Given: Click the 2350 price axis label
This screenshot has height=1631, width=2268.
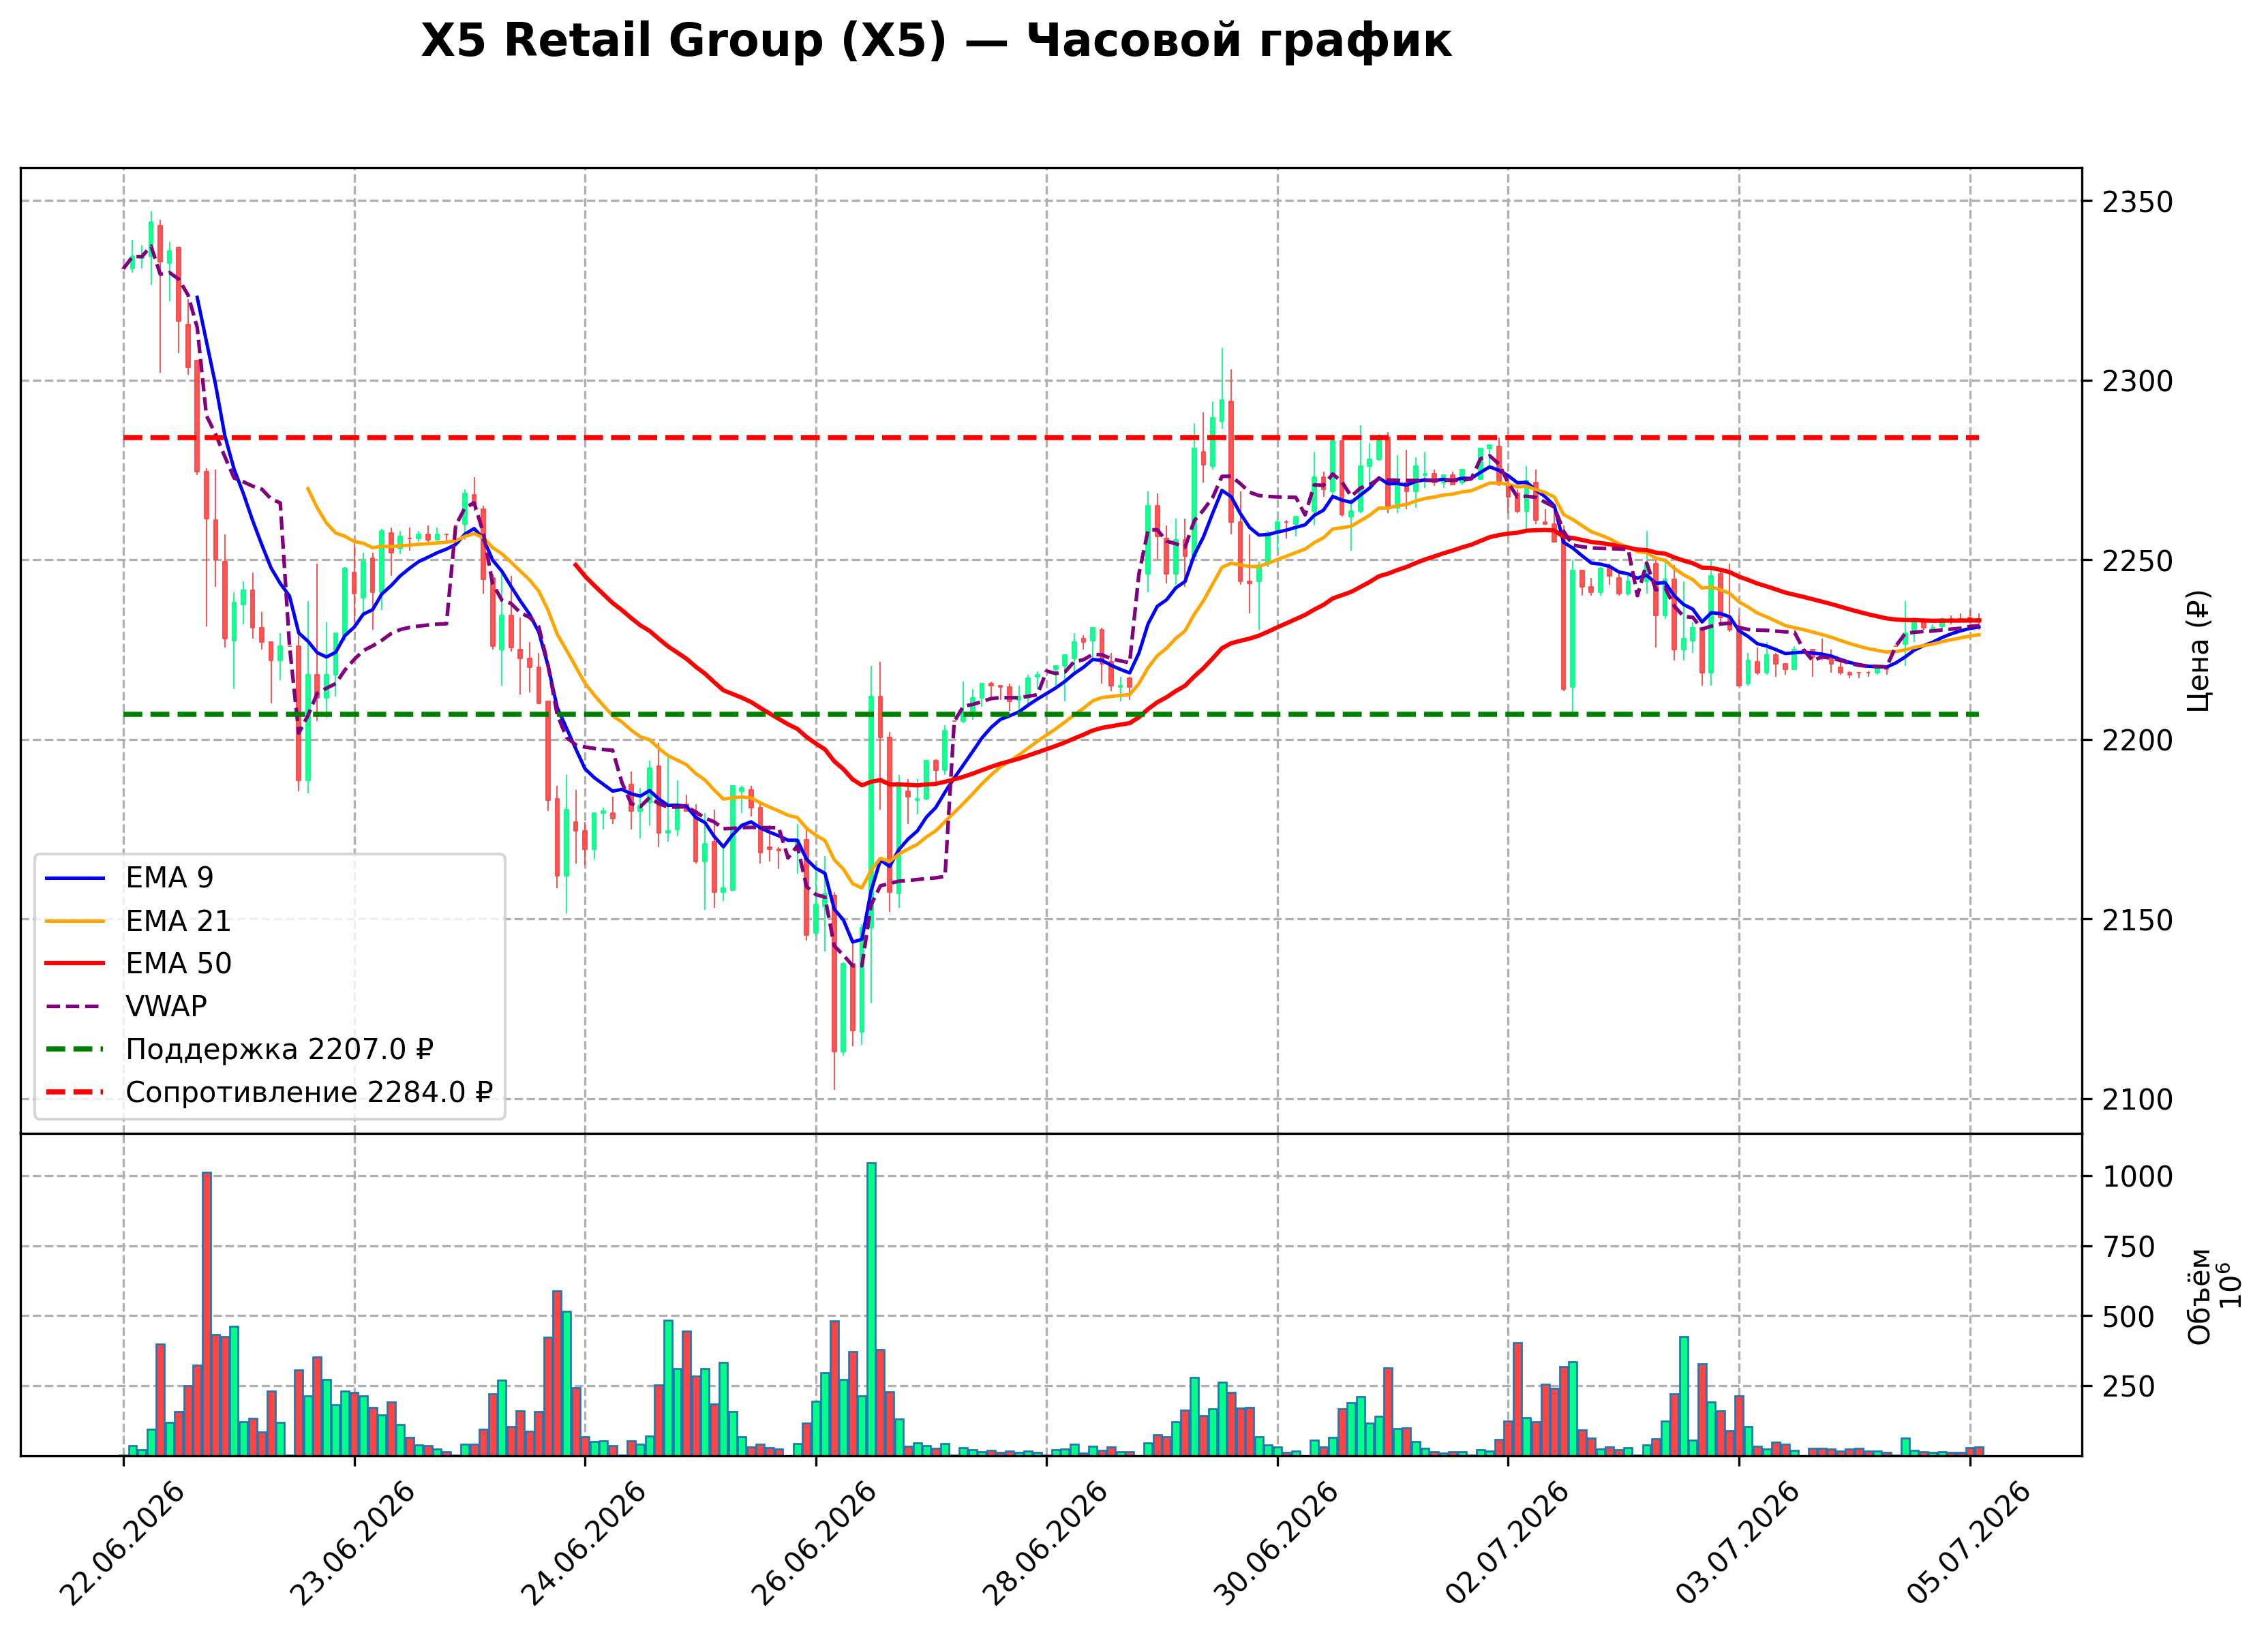Looking at the screenshot, I should (2138, 202).
